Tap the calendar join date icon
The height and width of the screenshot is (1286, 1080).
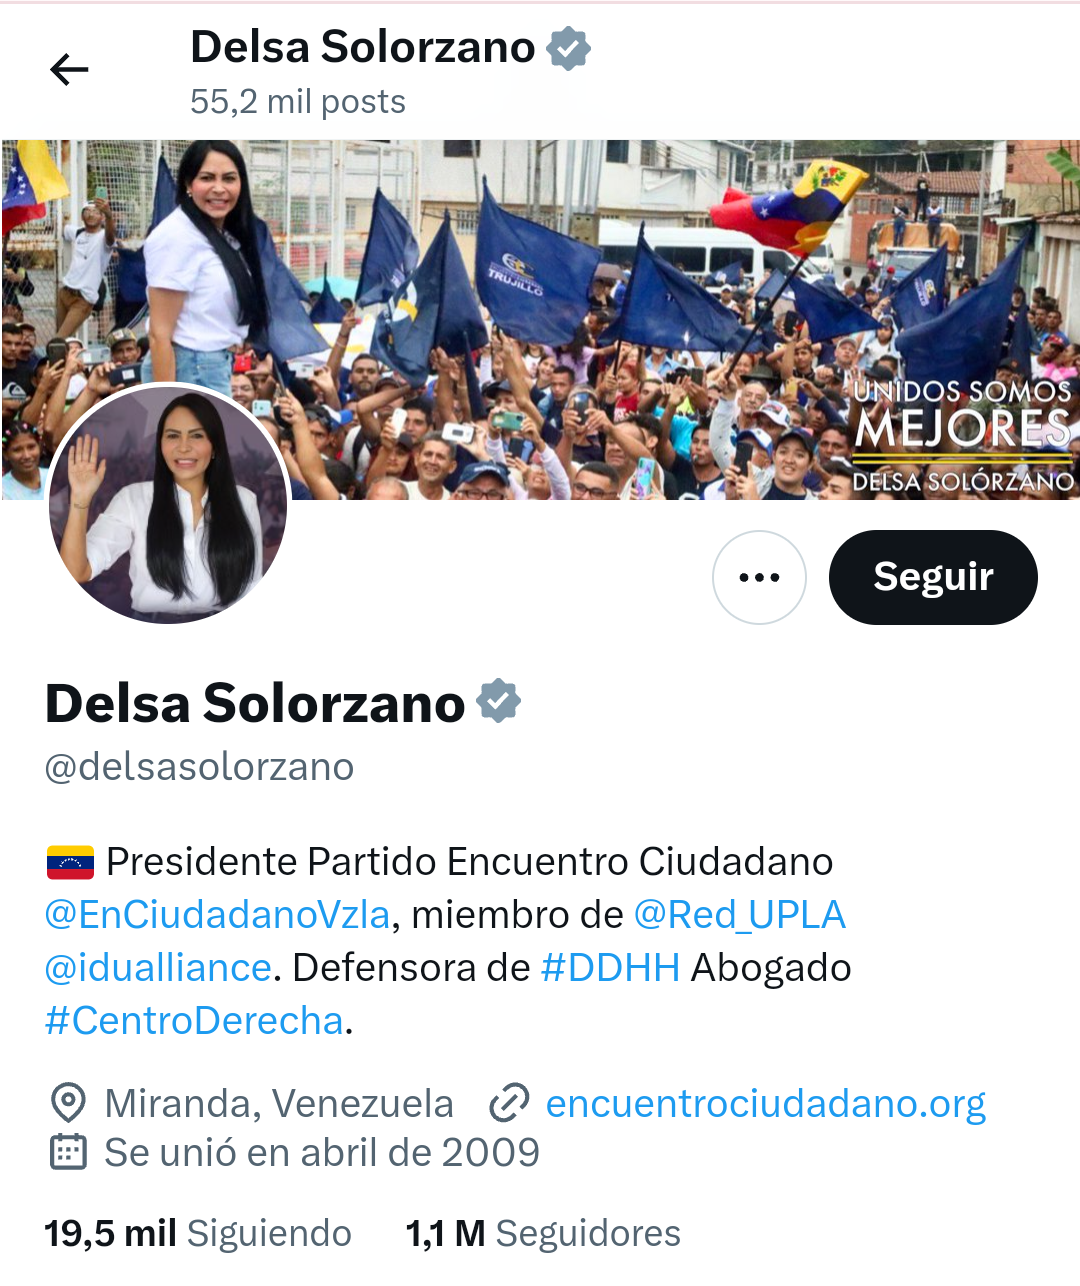coord(68,1152)
